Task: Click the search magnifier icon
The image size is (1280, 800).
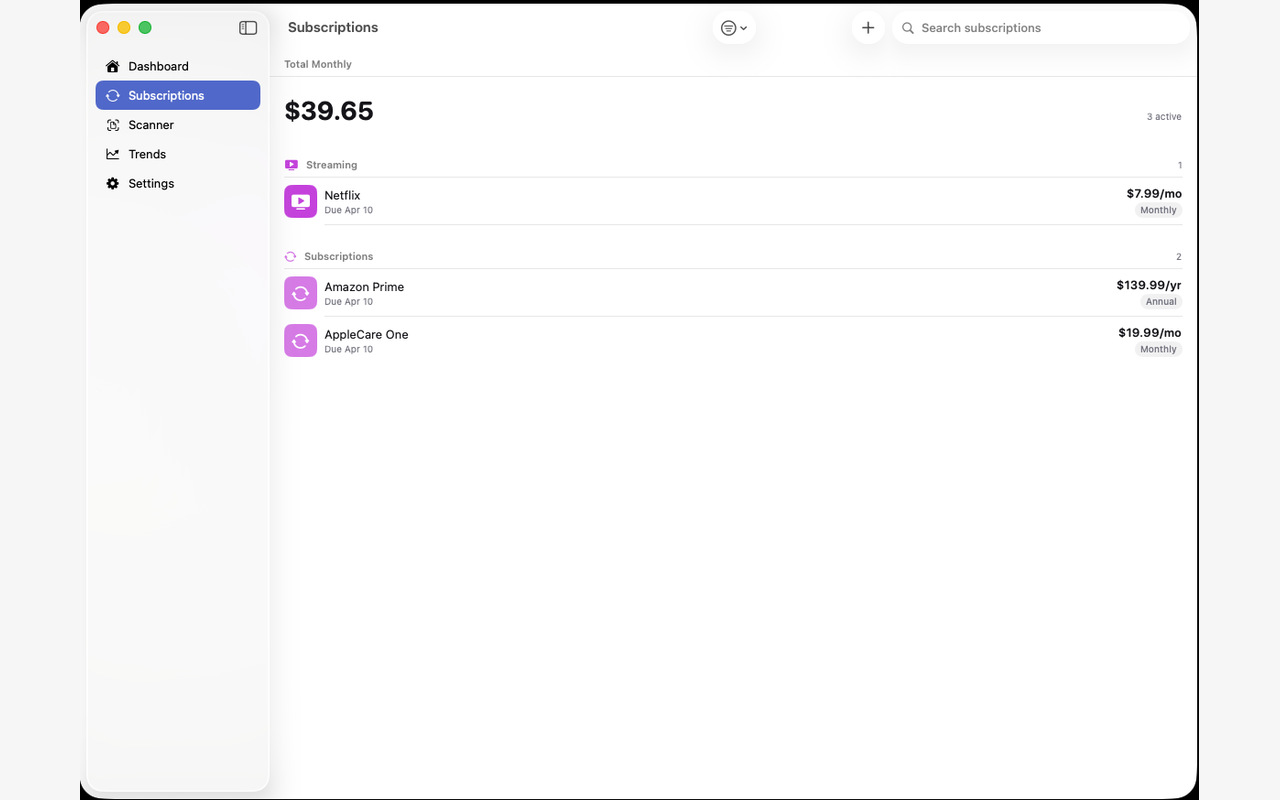Action: pos(908,28)
